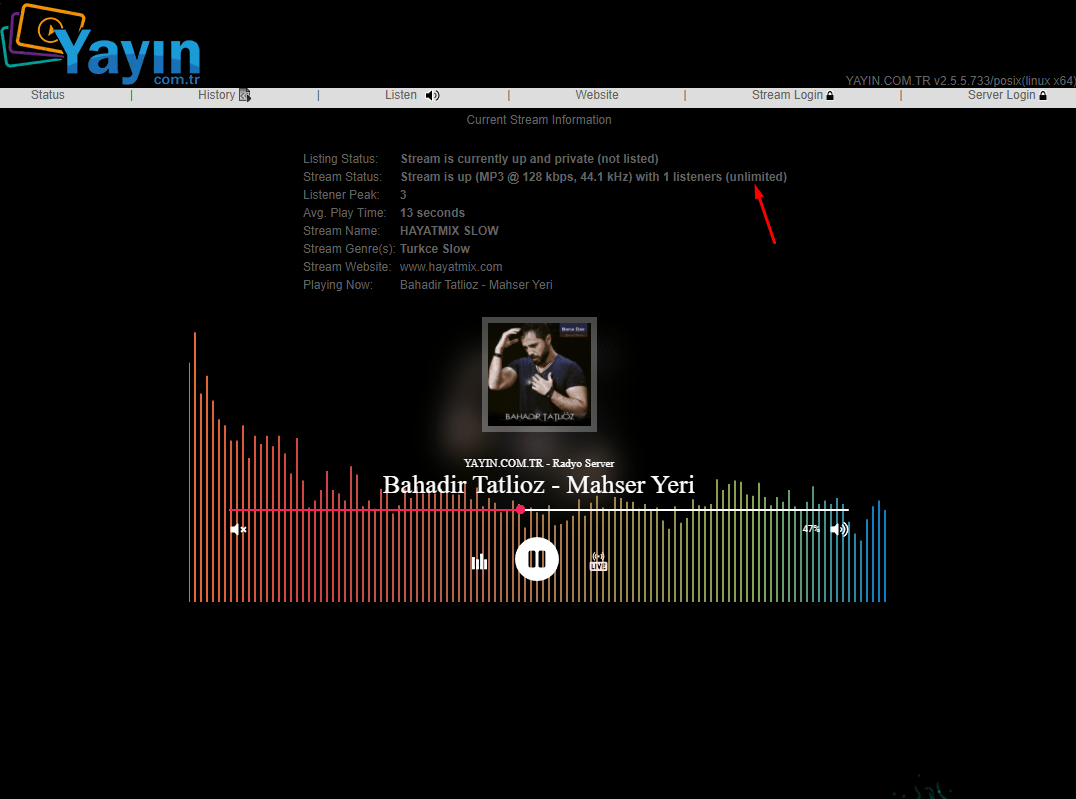Click the LIVE broadcast icon
1076x799 pixels.
(598, 561)
